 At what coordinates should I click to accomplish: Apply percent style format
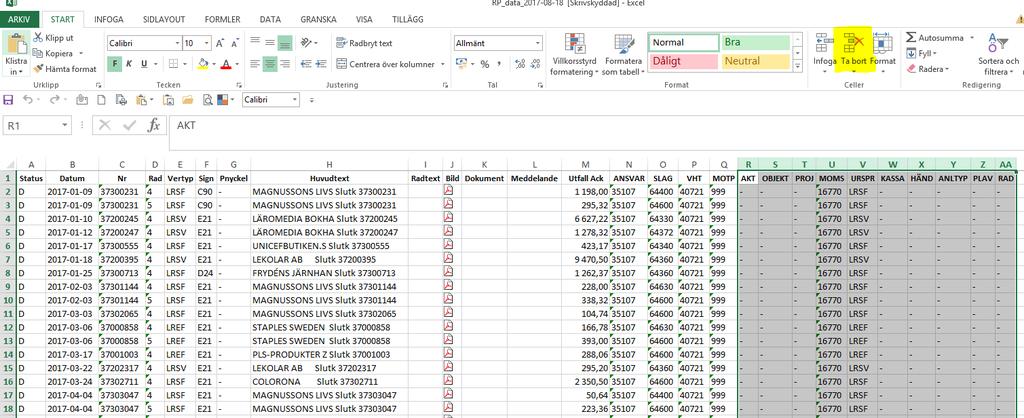pos(485,64)
